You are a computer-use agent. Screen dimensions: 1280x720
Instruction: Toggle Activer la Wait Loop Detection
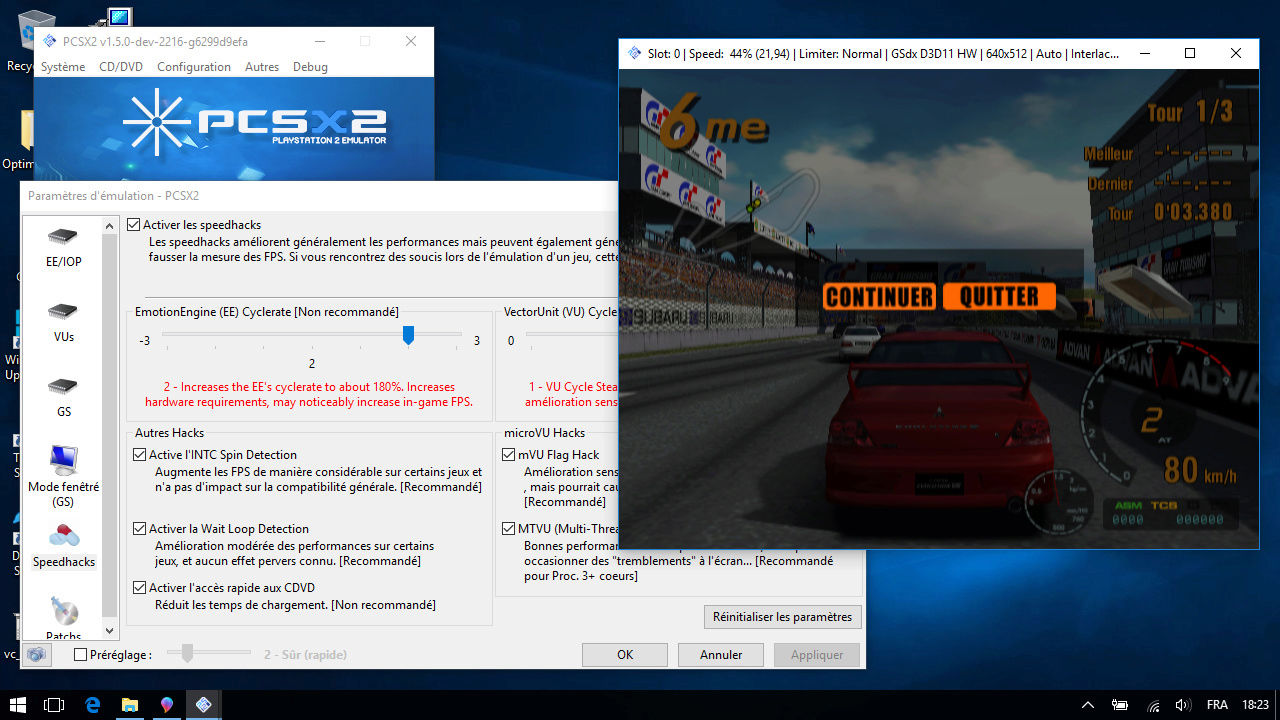click(140, 529)
